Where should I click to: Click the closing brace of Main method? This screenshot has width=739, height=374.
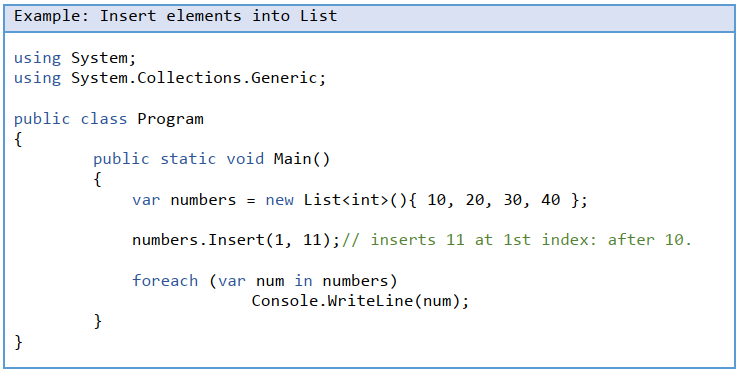[98, 321]
